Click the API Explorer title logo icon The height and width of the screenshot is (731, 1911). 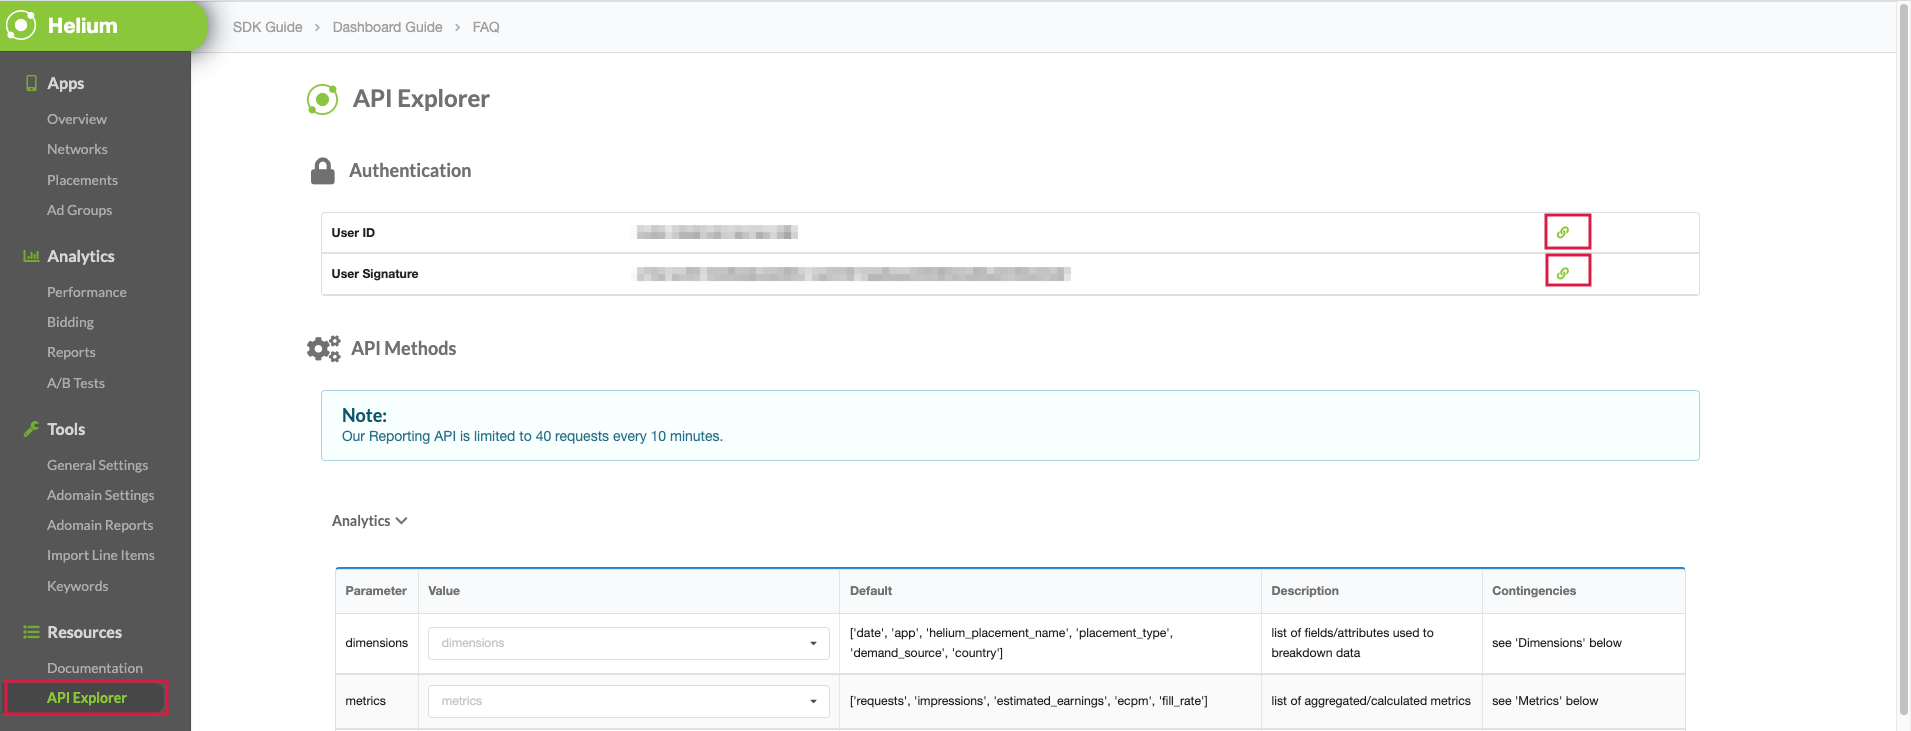pyautogui.click(x=322, y=99)
